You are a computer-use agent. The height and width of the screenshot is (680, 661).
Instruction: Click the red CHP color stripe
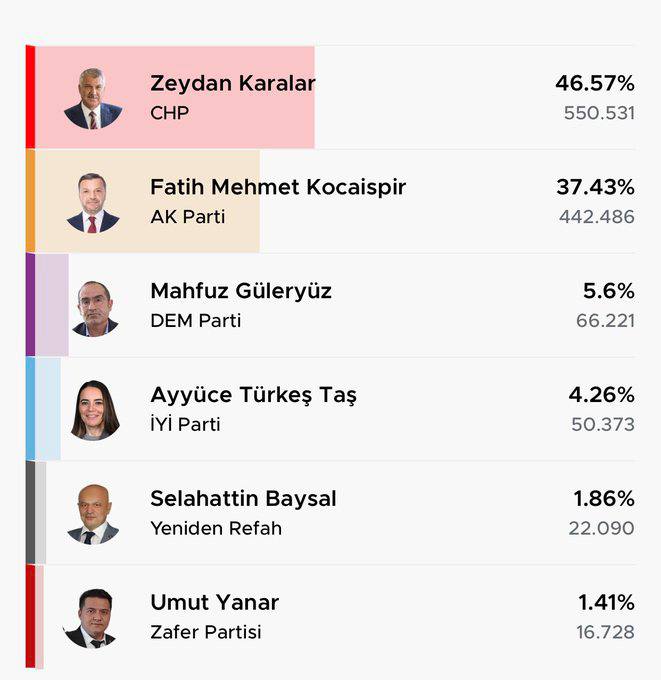point(30,97)
